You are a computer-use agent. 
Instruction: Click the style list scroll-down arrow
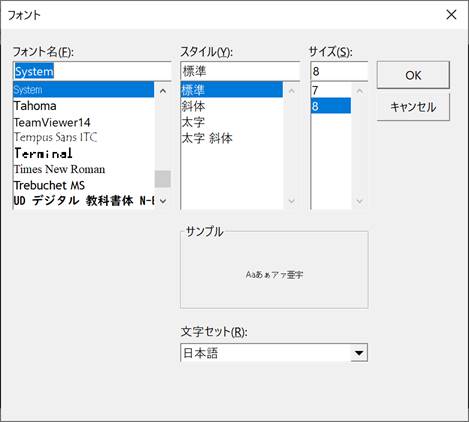click(x=292, y=201)
